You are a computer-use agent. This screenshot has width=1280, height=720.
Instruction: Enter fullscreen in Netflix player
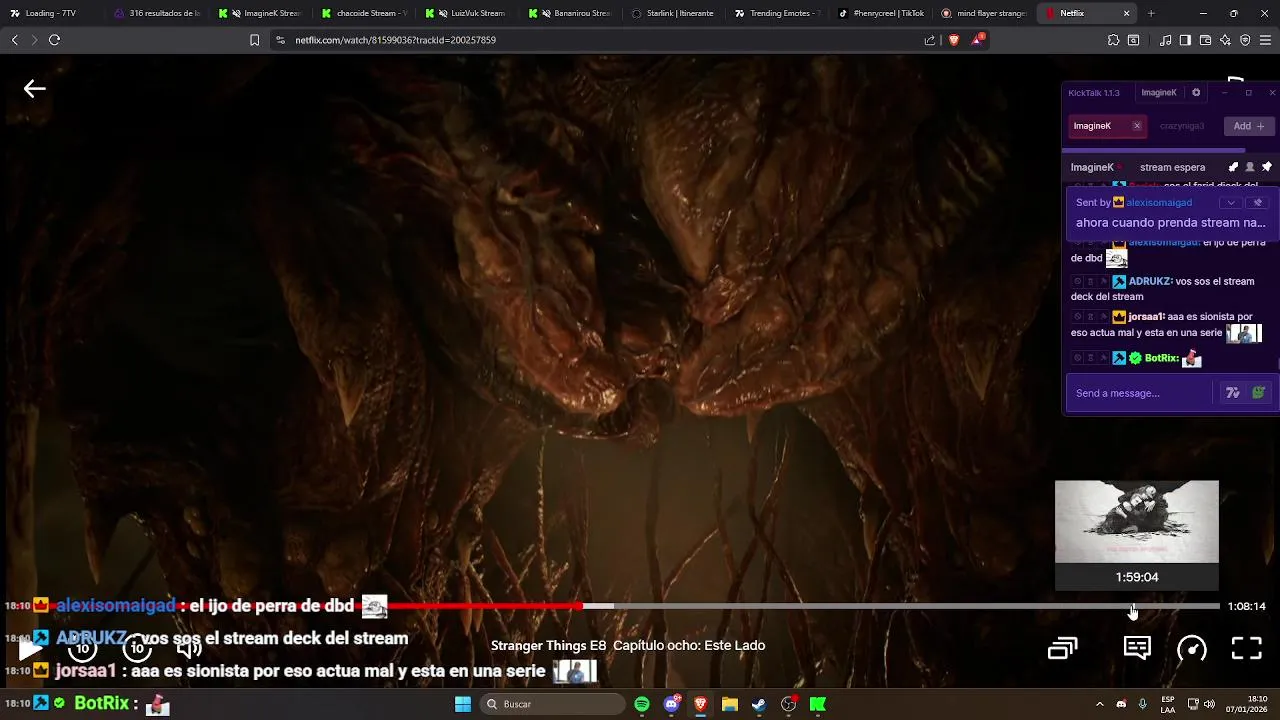tap(1246, 648)
